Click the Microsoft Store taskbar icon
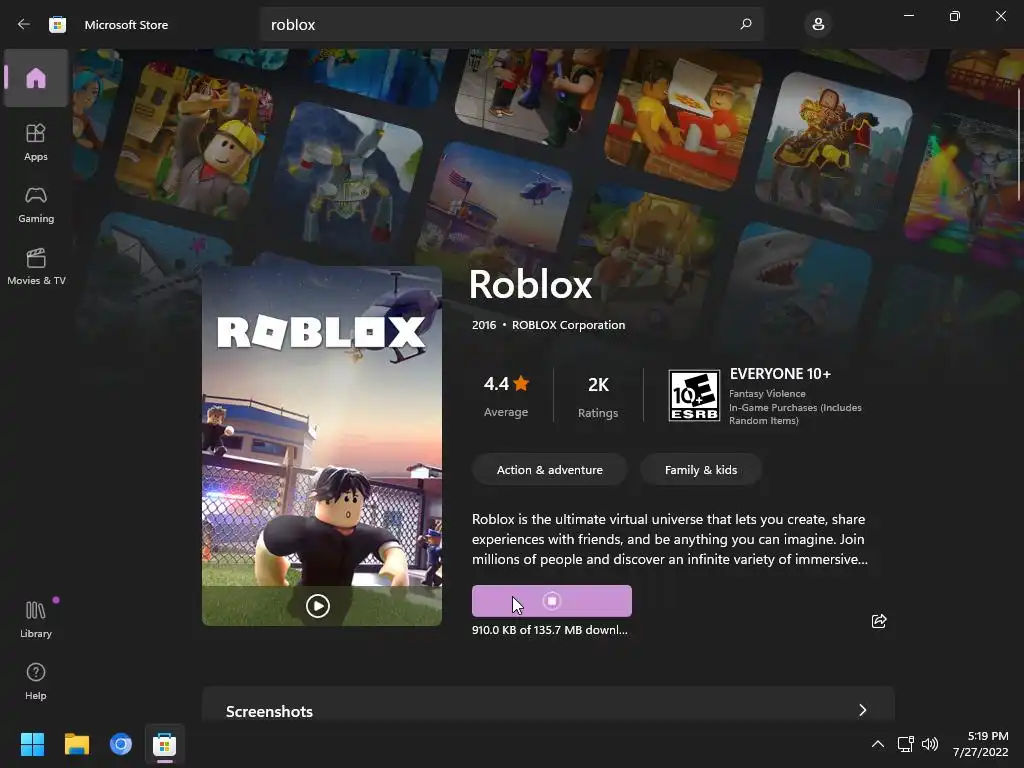 (x=165, y=744)
